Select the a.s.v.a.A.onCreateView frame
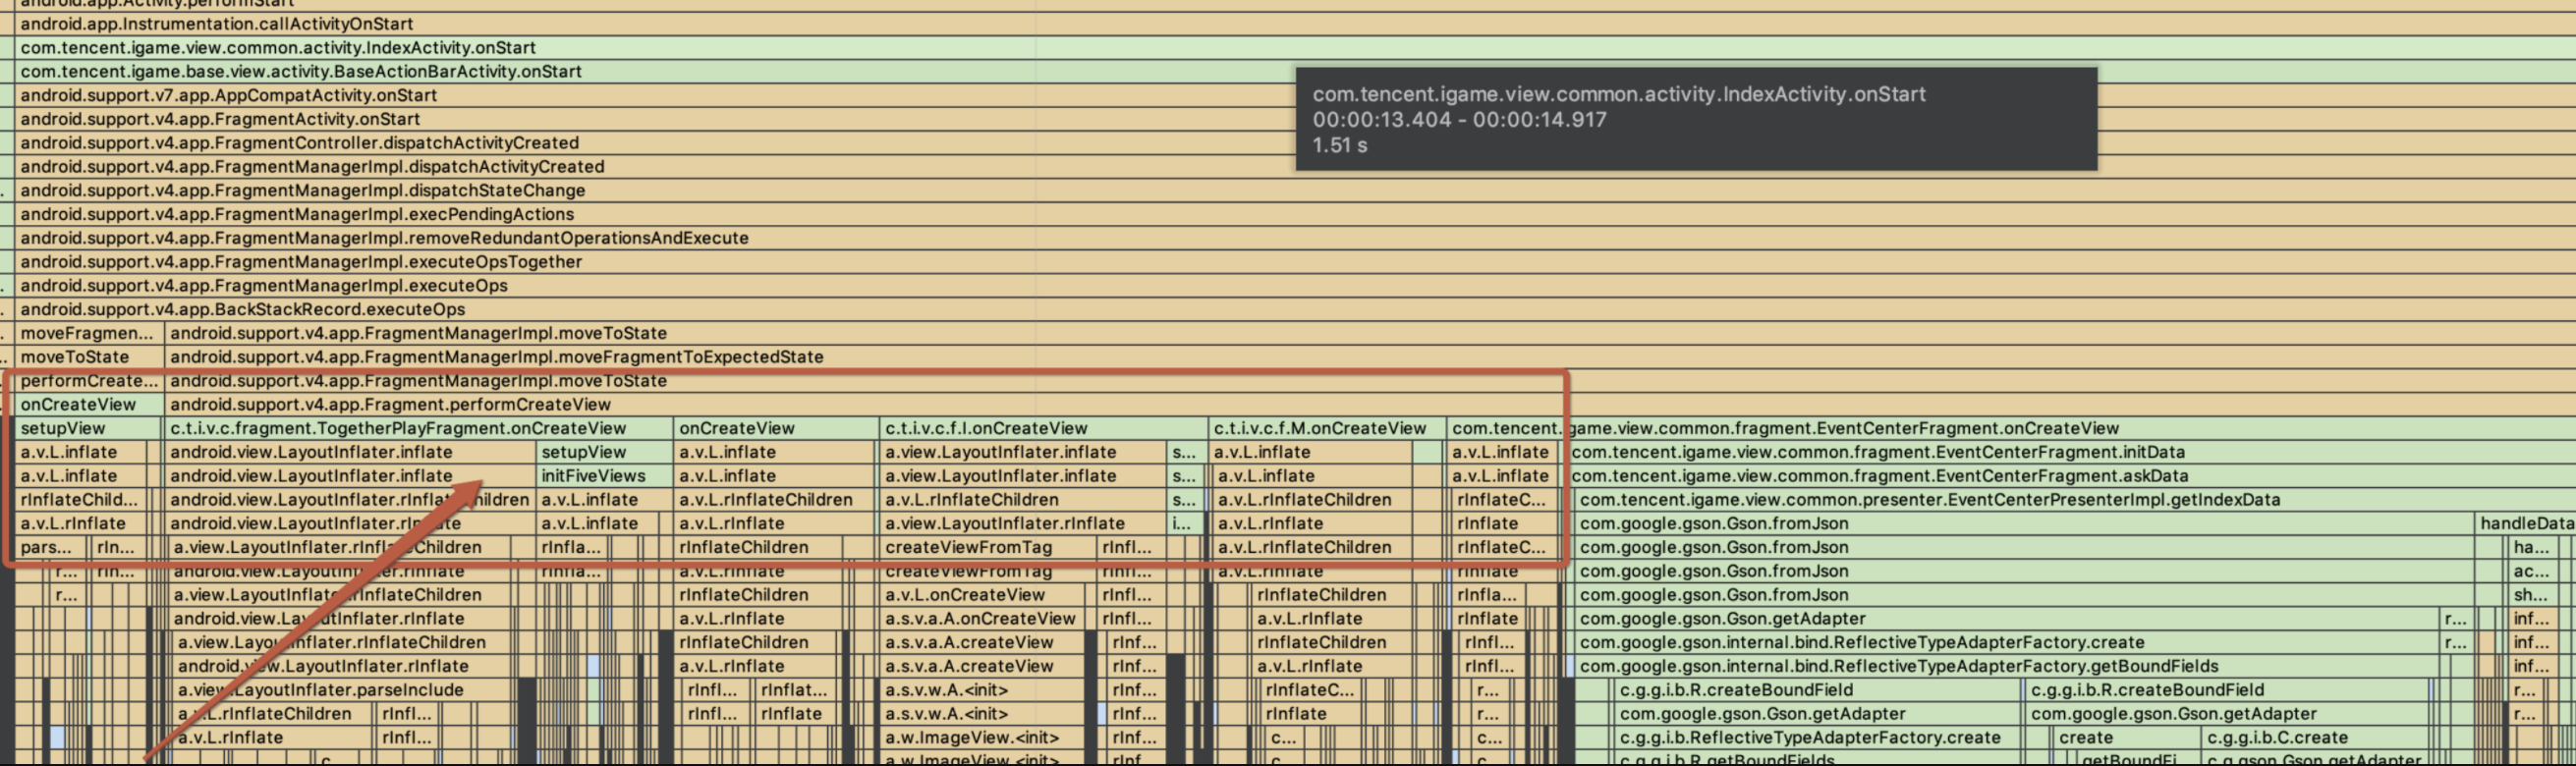The image size is (2576, 766). click(981, 619)
